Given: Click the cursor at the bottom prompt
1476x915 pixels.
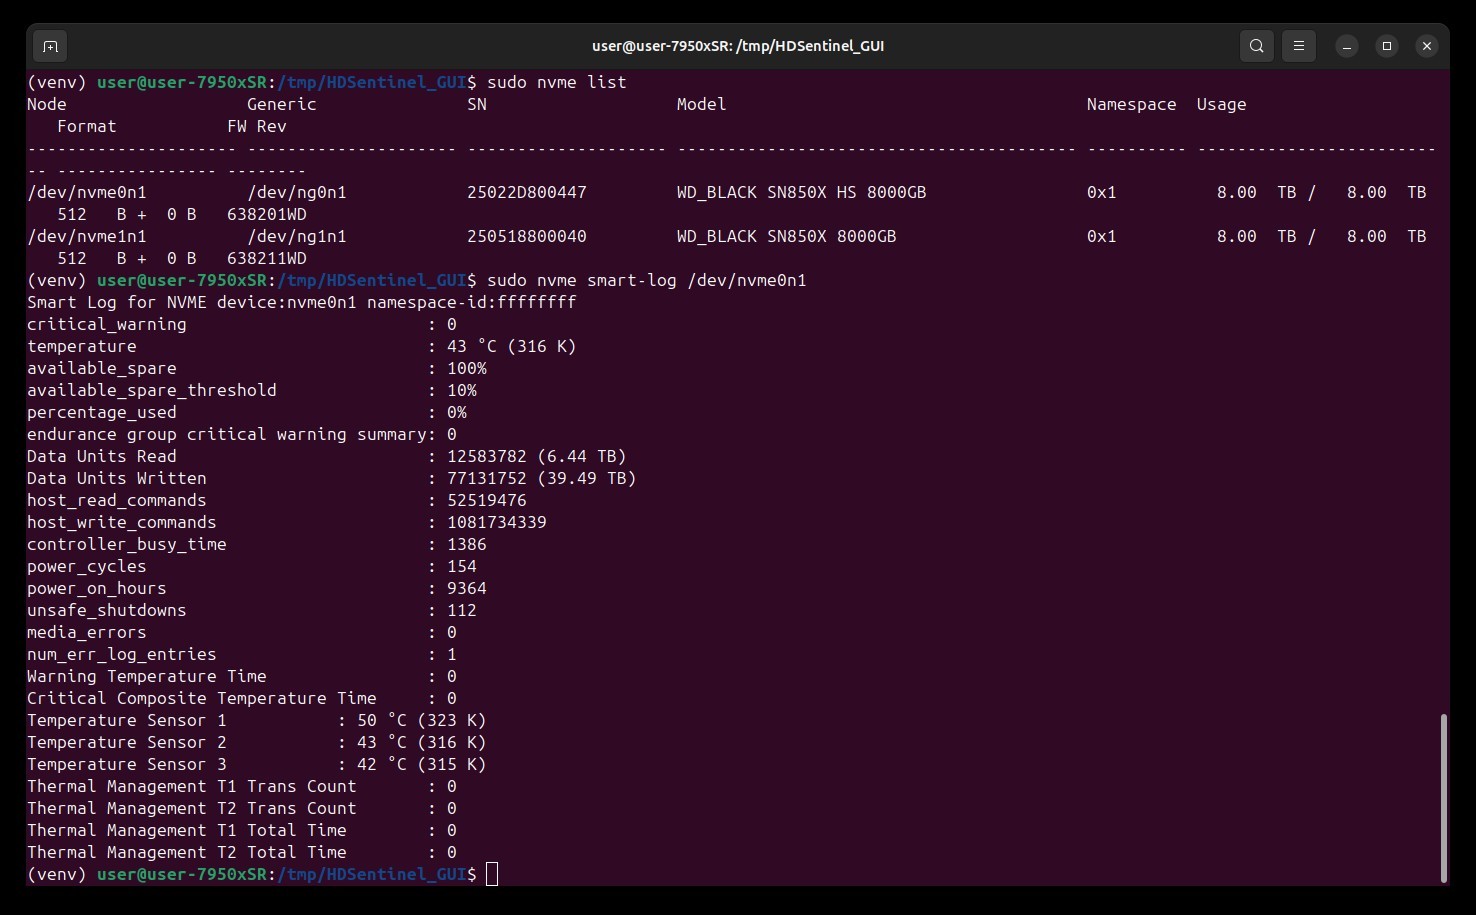Looking at the screenshot, I should coord(492,874).
